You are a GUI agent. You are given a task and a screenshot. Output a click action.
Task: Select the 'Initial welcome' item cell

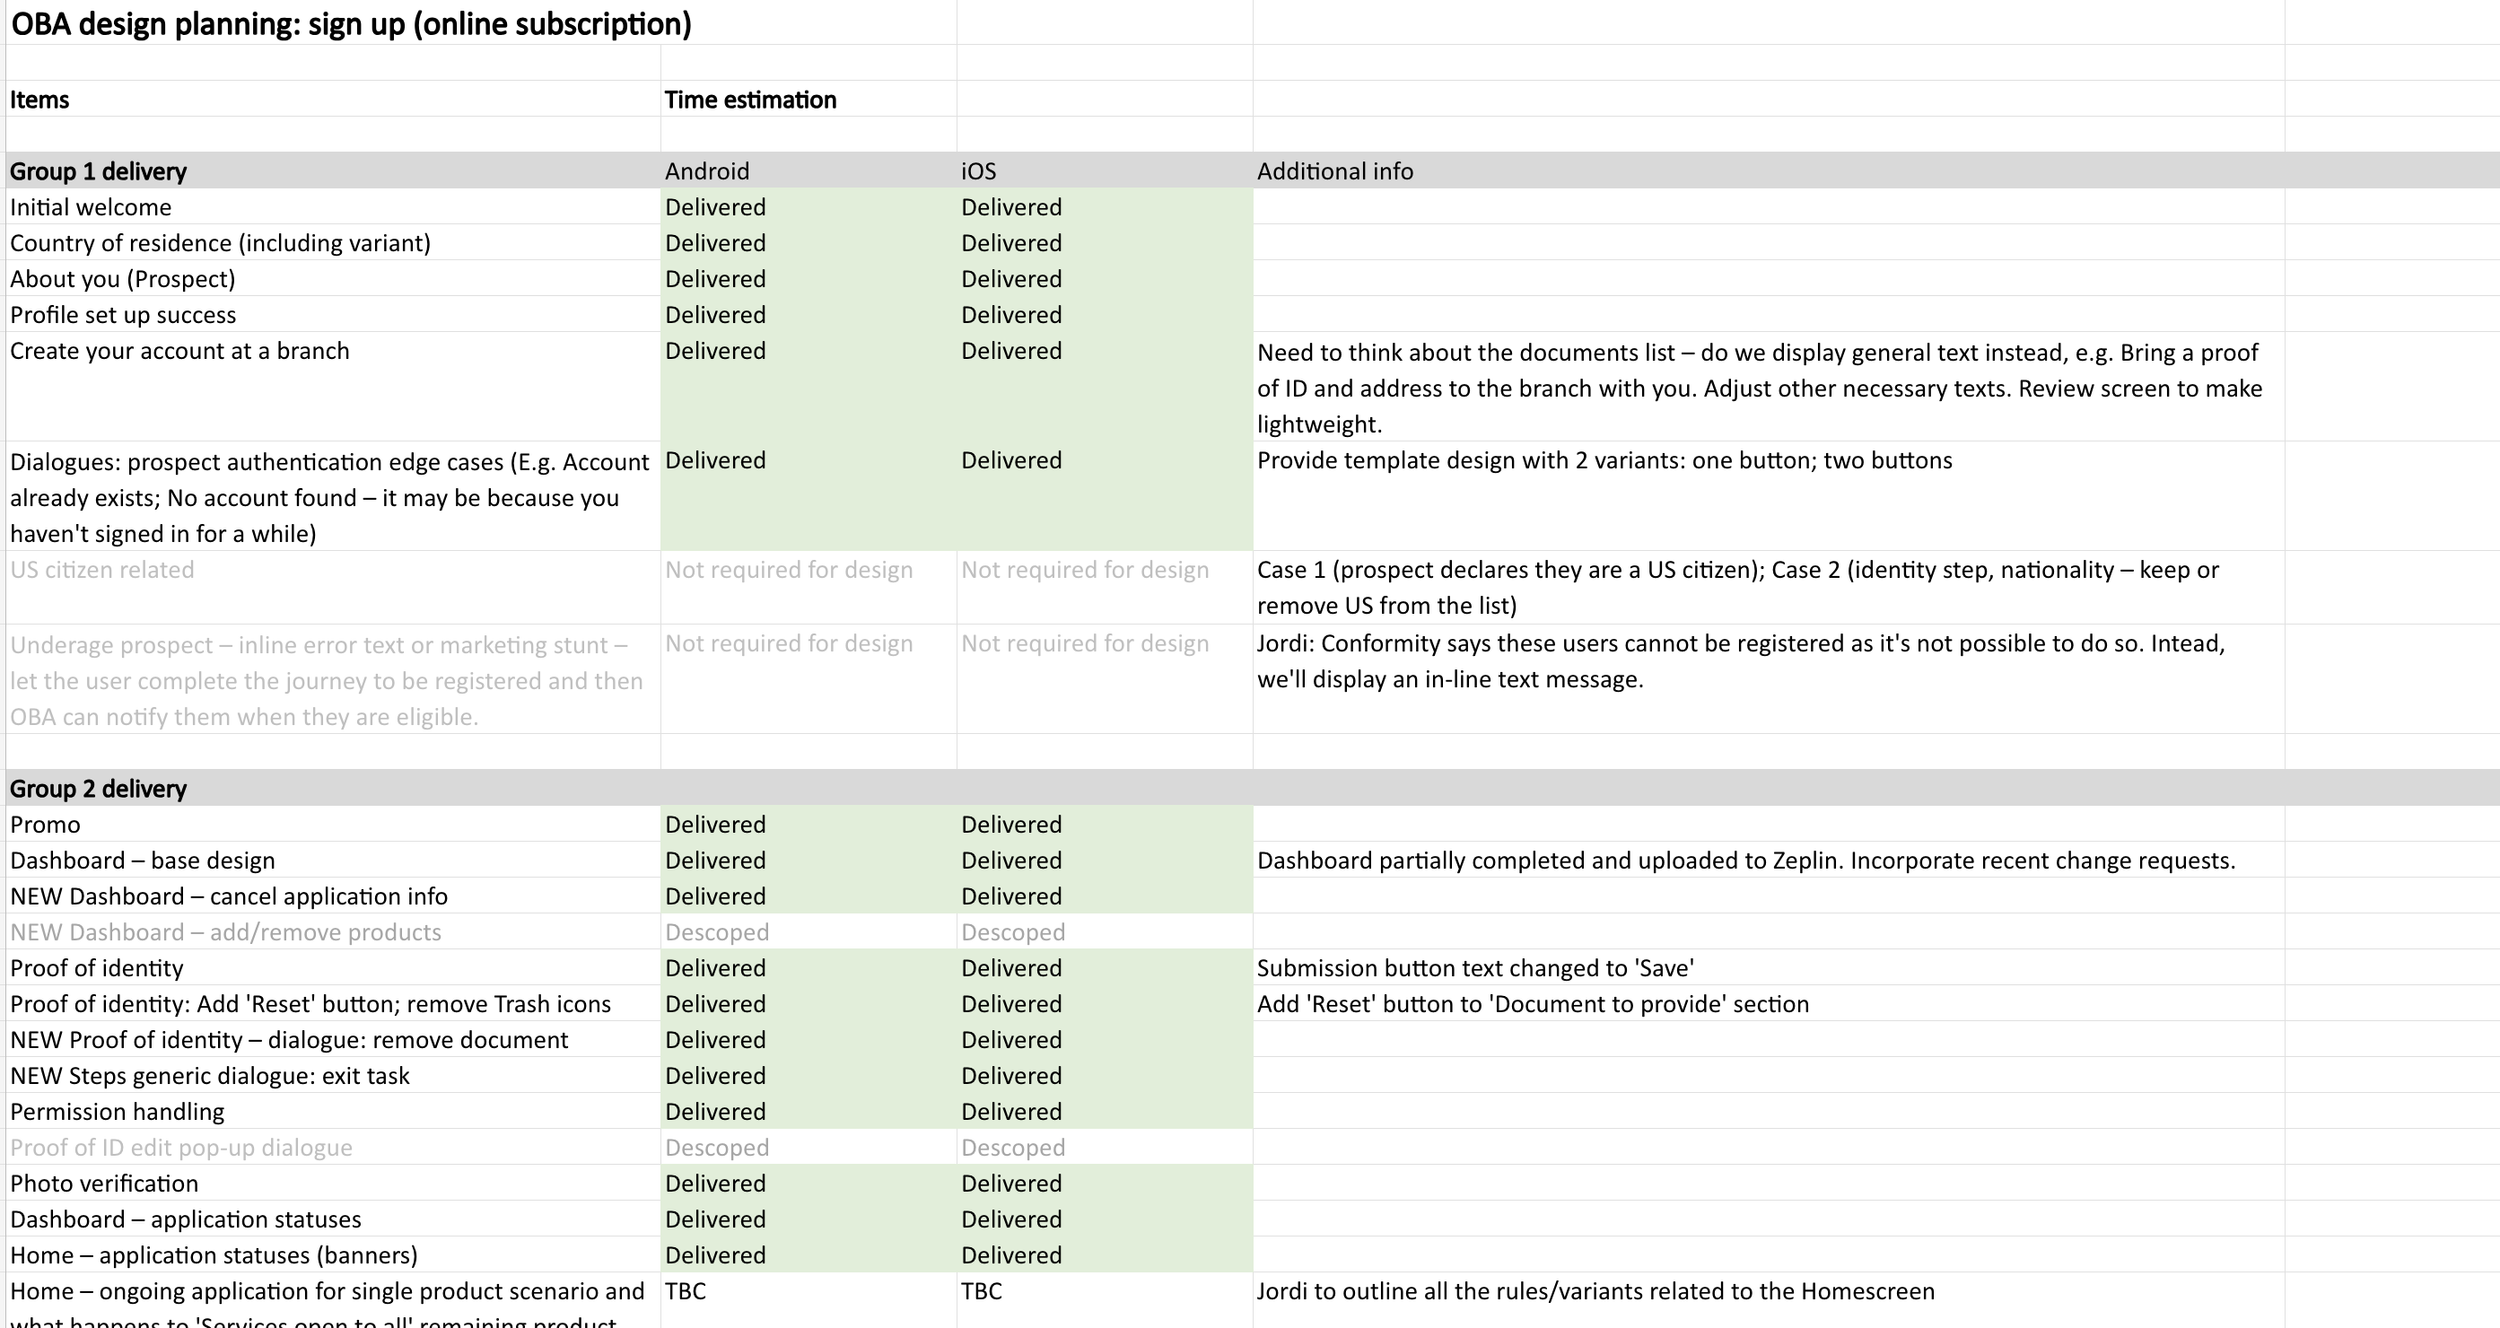click(x=91, y=207)
